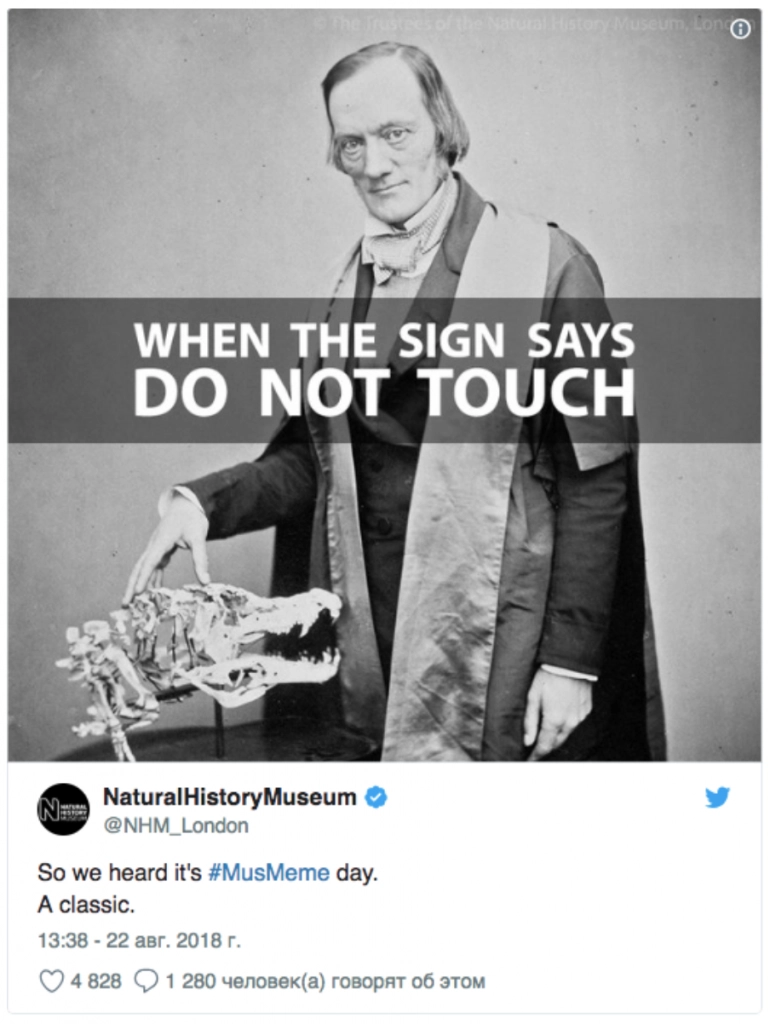This screenshot has height=1024, width=770.
Task: Click the 4 828 likes count
Action: pos(96,981)
